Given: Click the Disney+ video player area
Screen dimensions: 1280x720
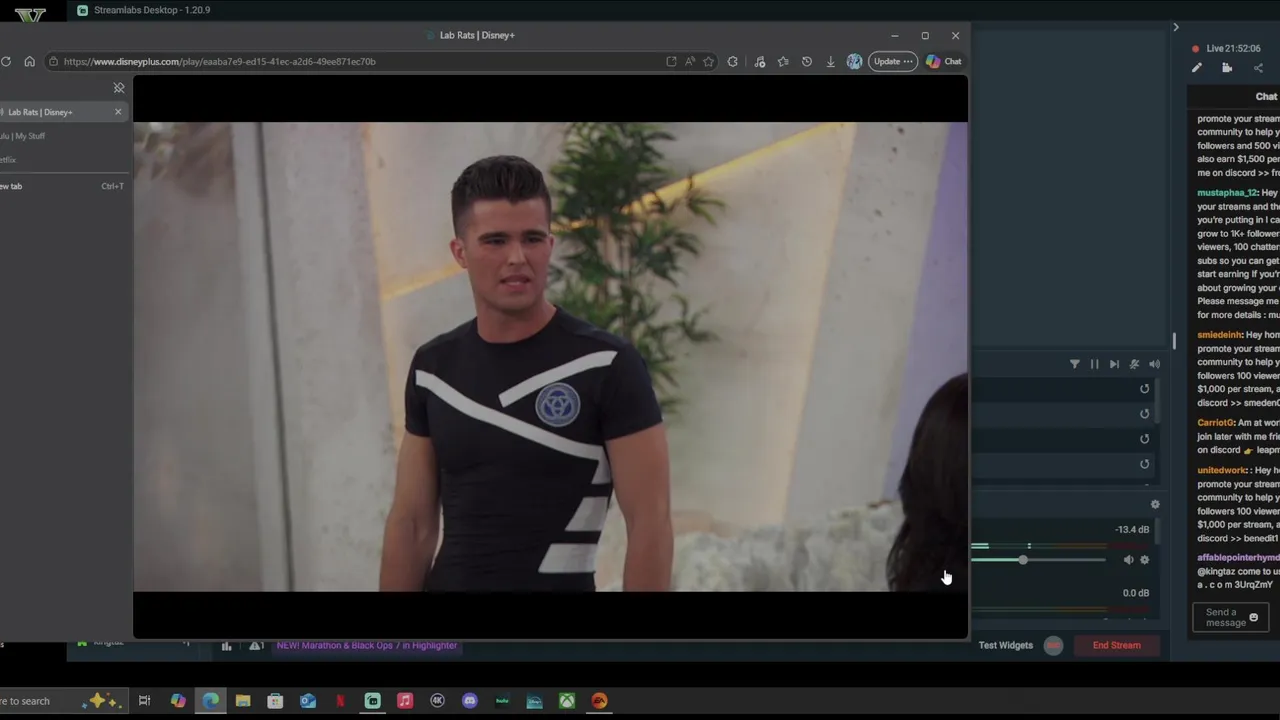Looking at the screenshot, I should [550, 357].
